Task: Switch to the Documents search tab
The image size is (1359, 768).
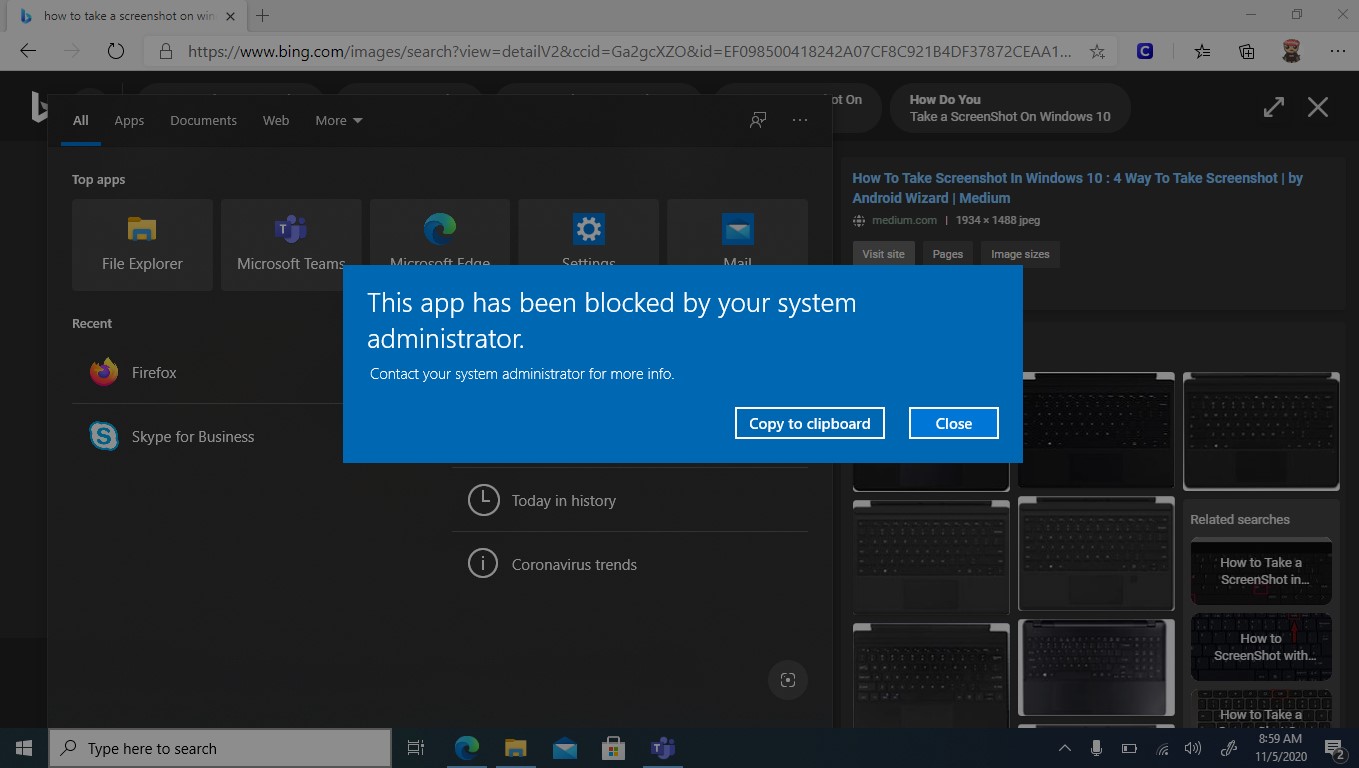Action: point(203,120)
